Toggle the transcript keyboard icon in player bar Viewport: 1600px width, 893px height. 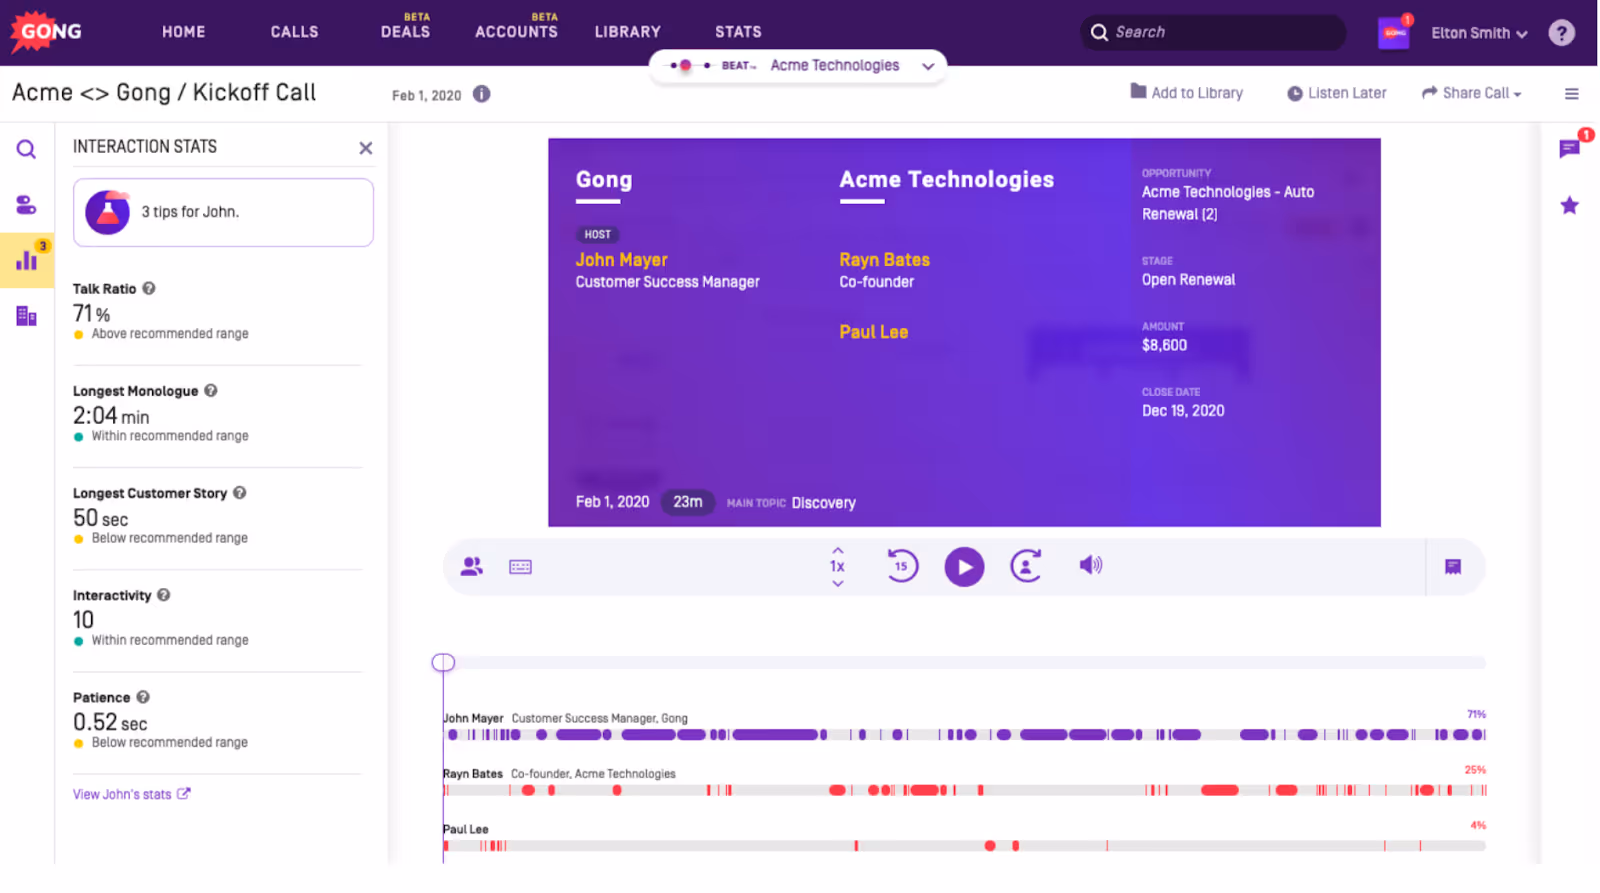click(521, 567)
